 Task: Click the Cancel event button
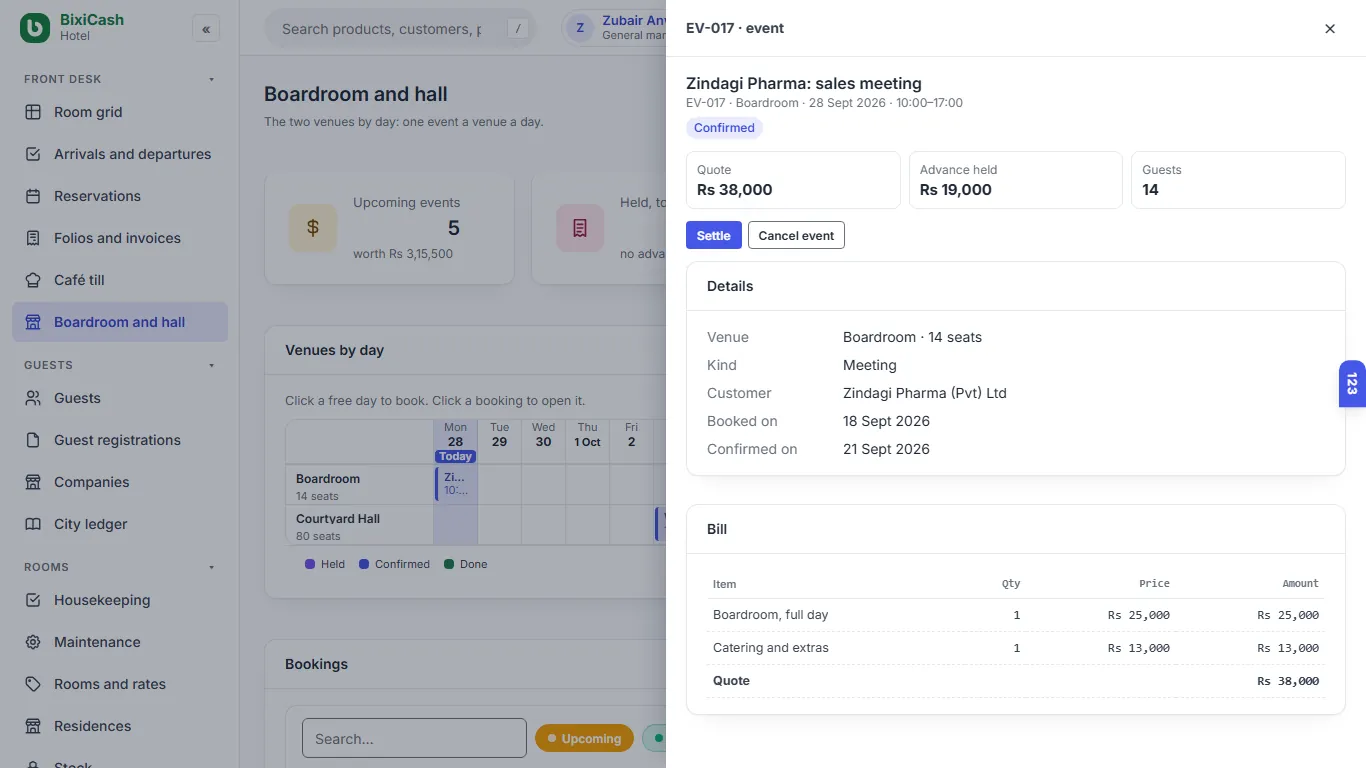click(796, 235)
